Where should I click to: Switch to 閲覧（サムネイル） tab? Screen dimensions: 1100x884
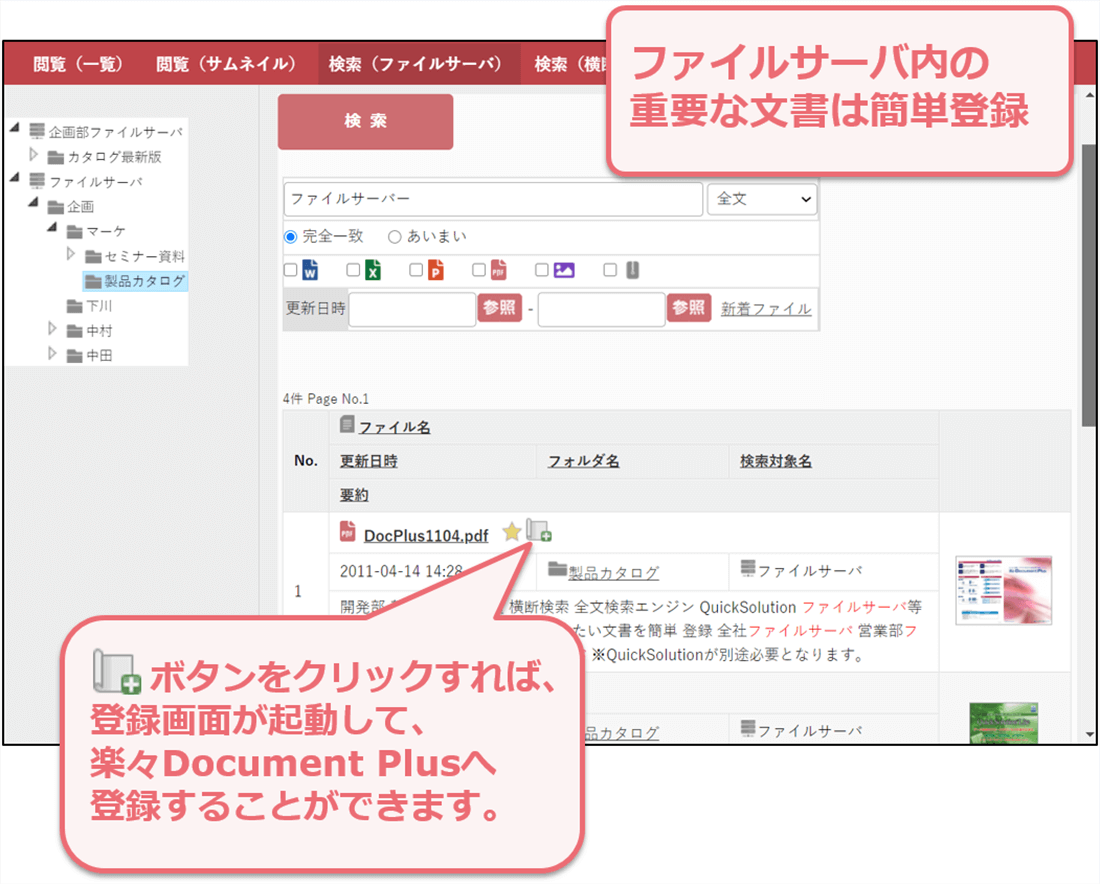pos(226,64)
